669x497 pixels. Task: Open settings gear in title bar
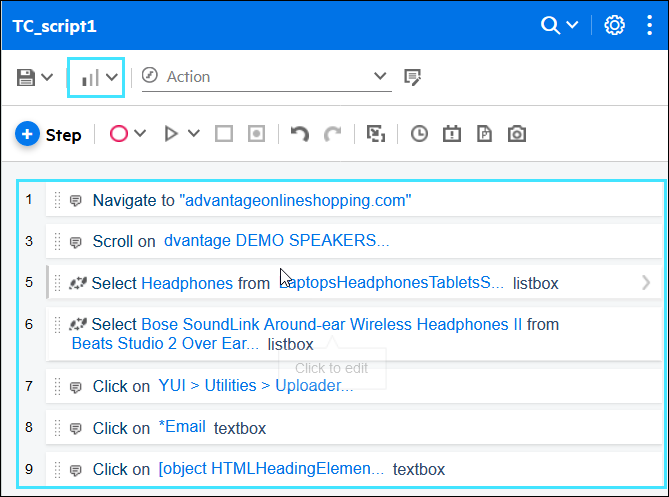pyautogui.click(x=614, y=26)
